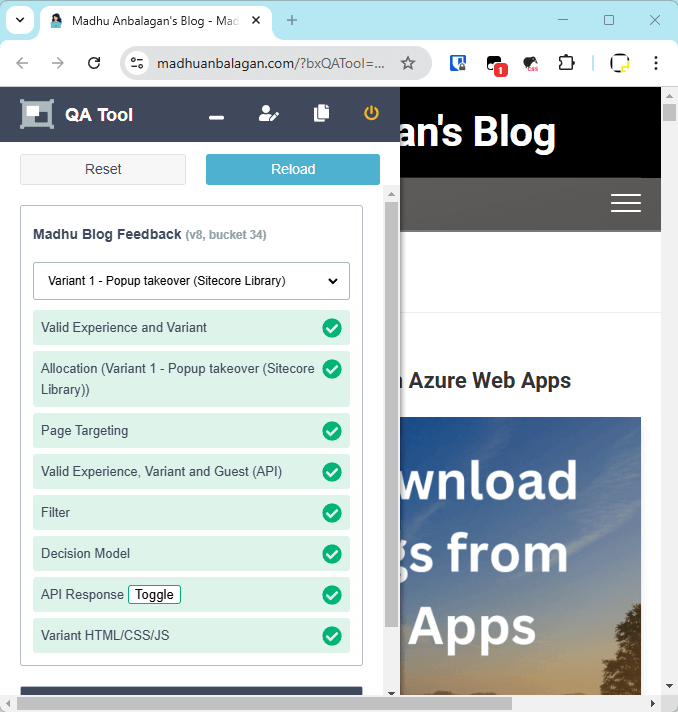The image size is (678, 712).
Task: Open the blue shield extension icon
Action: [458, 63]
